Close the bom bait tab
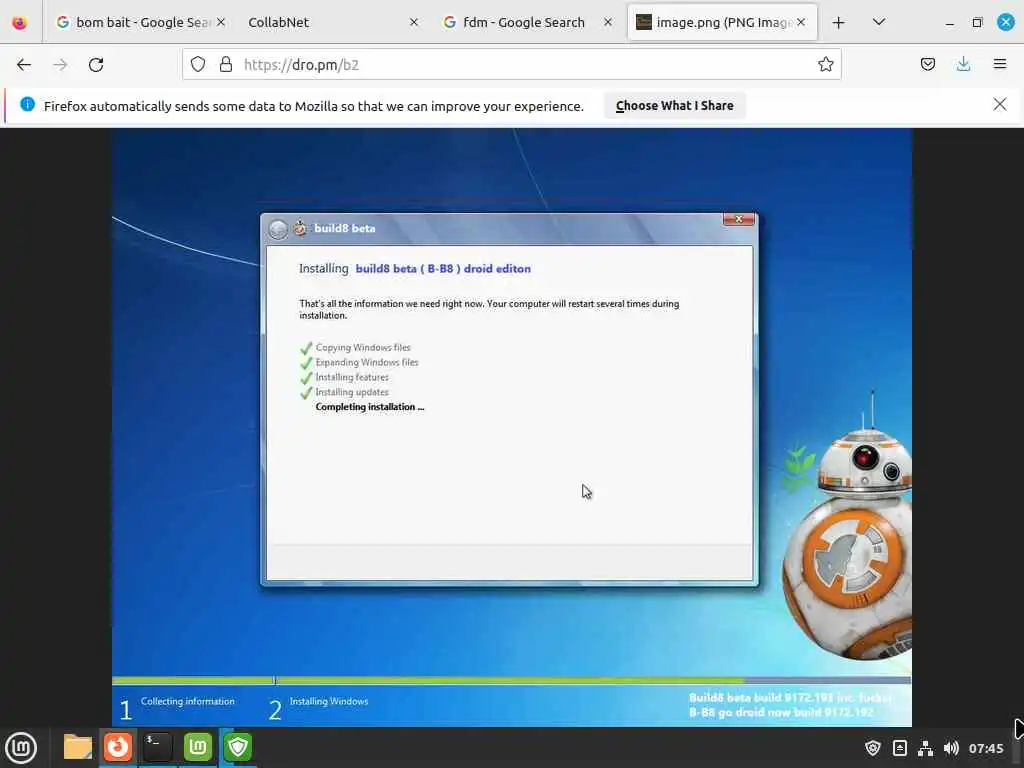The height and width of the screenshot is (768, 1024). pos(221,22)
